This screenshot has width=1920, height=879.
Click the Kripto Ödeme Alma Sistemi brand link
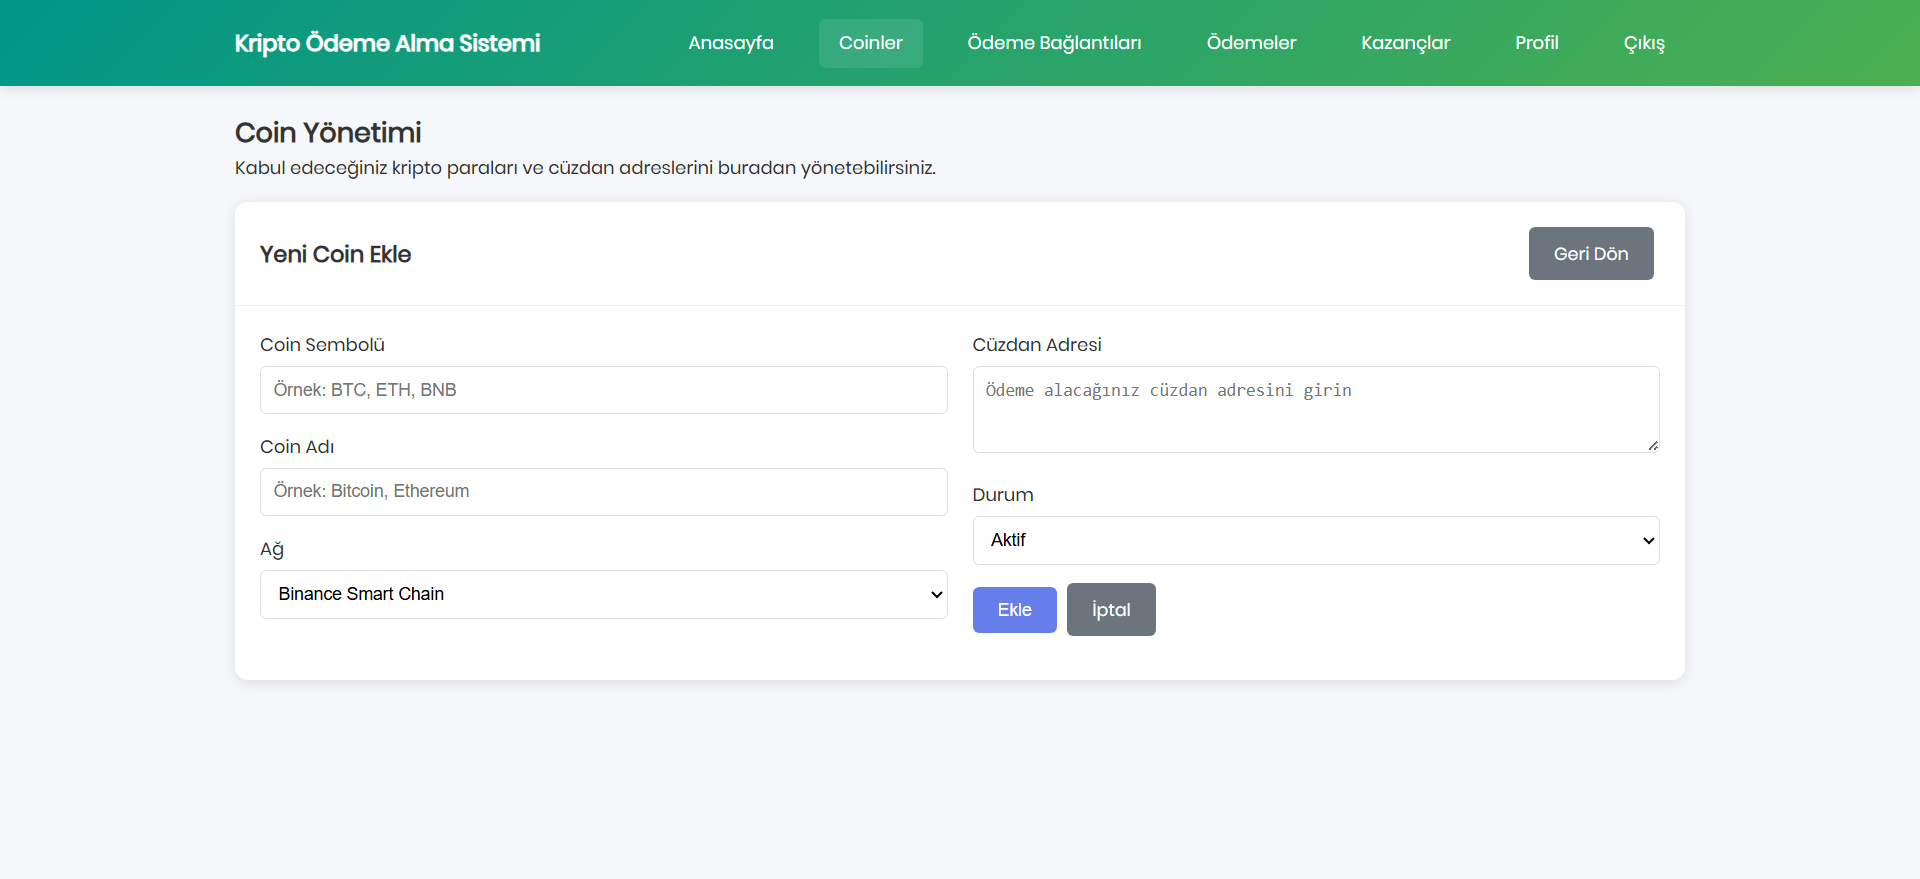[x=387, y=43]
